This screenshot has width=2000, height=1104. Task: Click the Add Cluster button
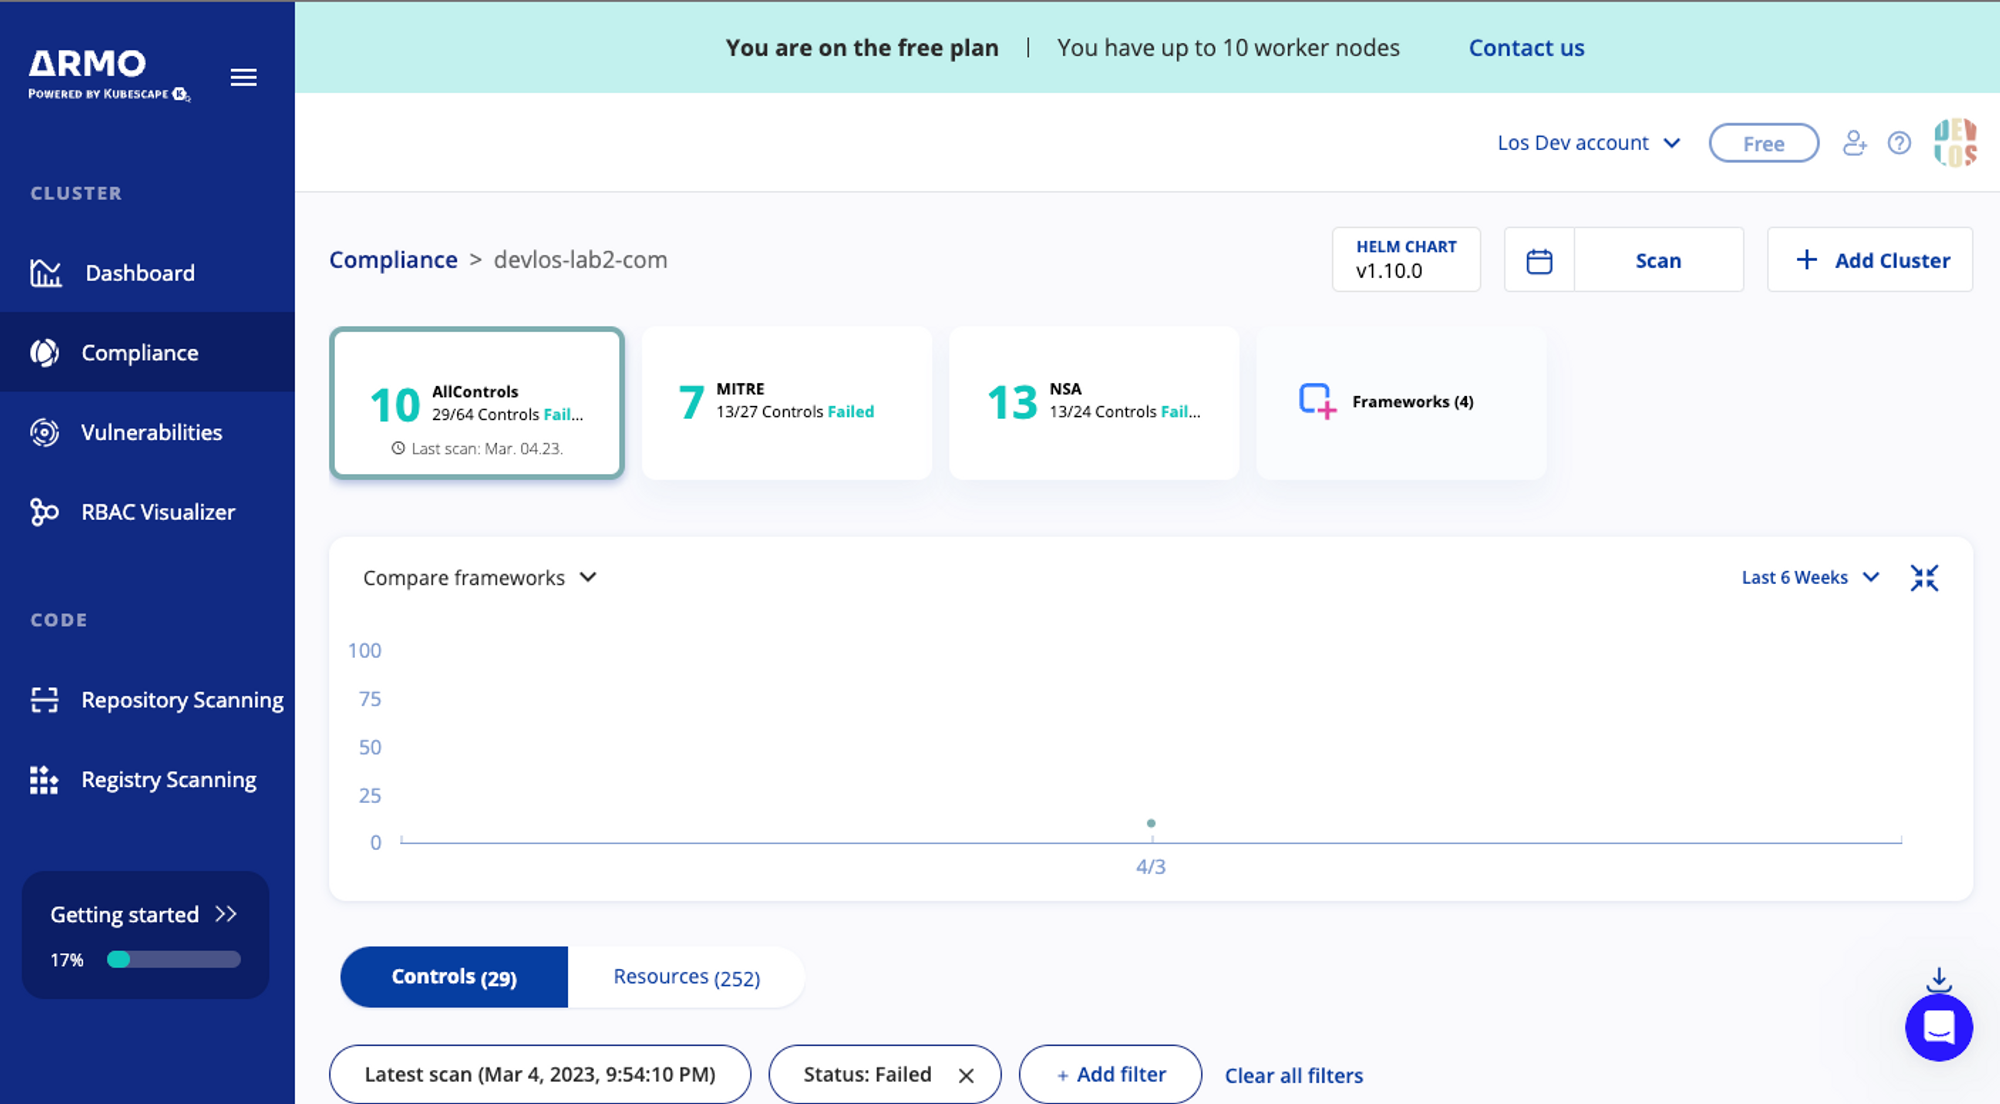(1870, 260)
